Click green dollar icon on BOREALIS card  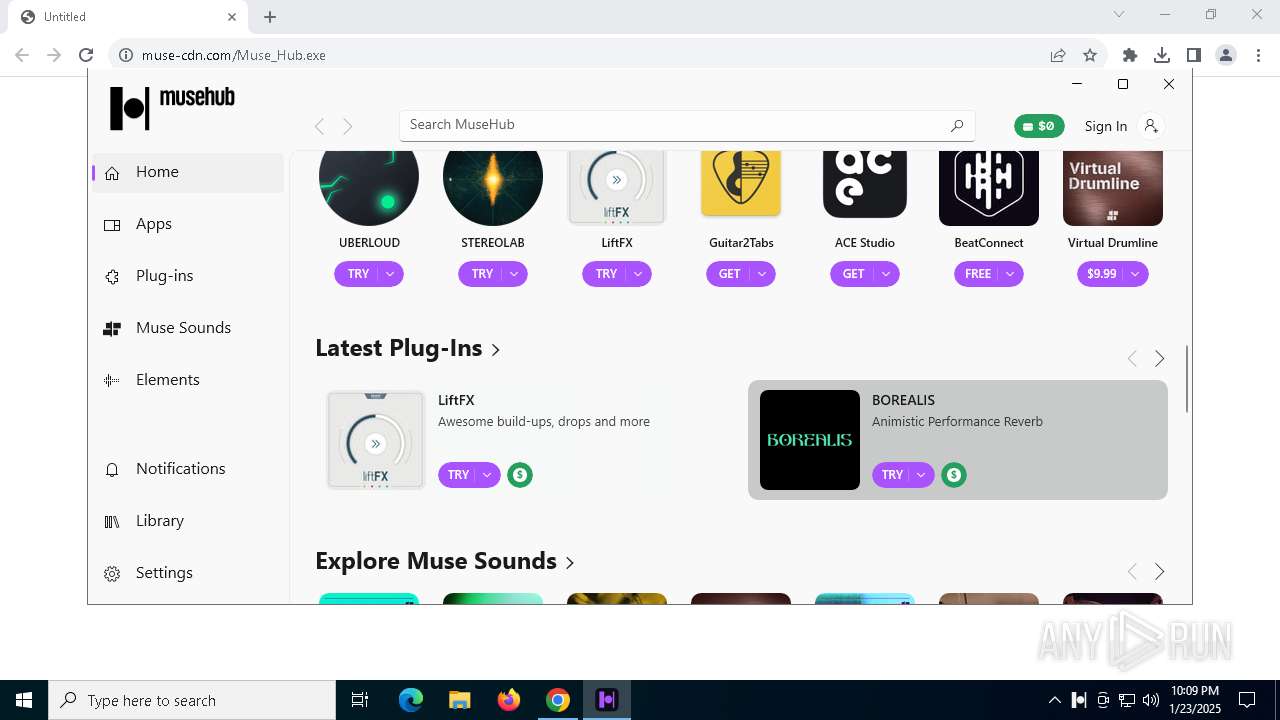click(x=954, y=475)
